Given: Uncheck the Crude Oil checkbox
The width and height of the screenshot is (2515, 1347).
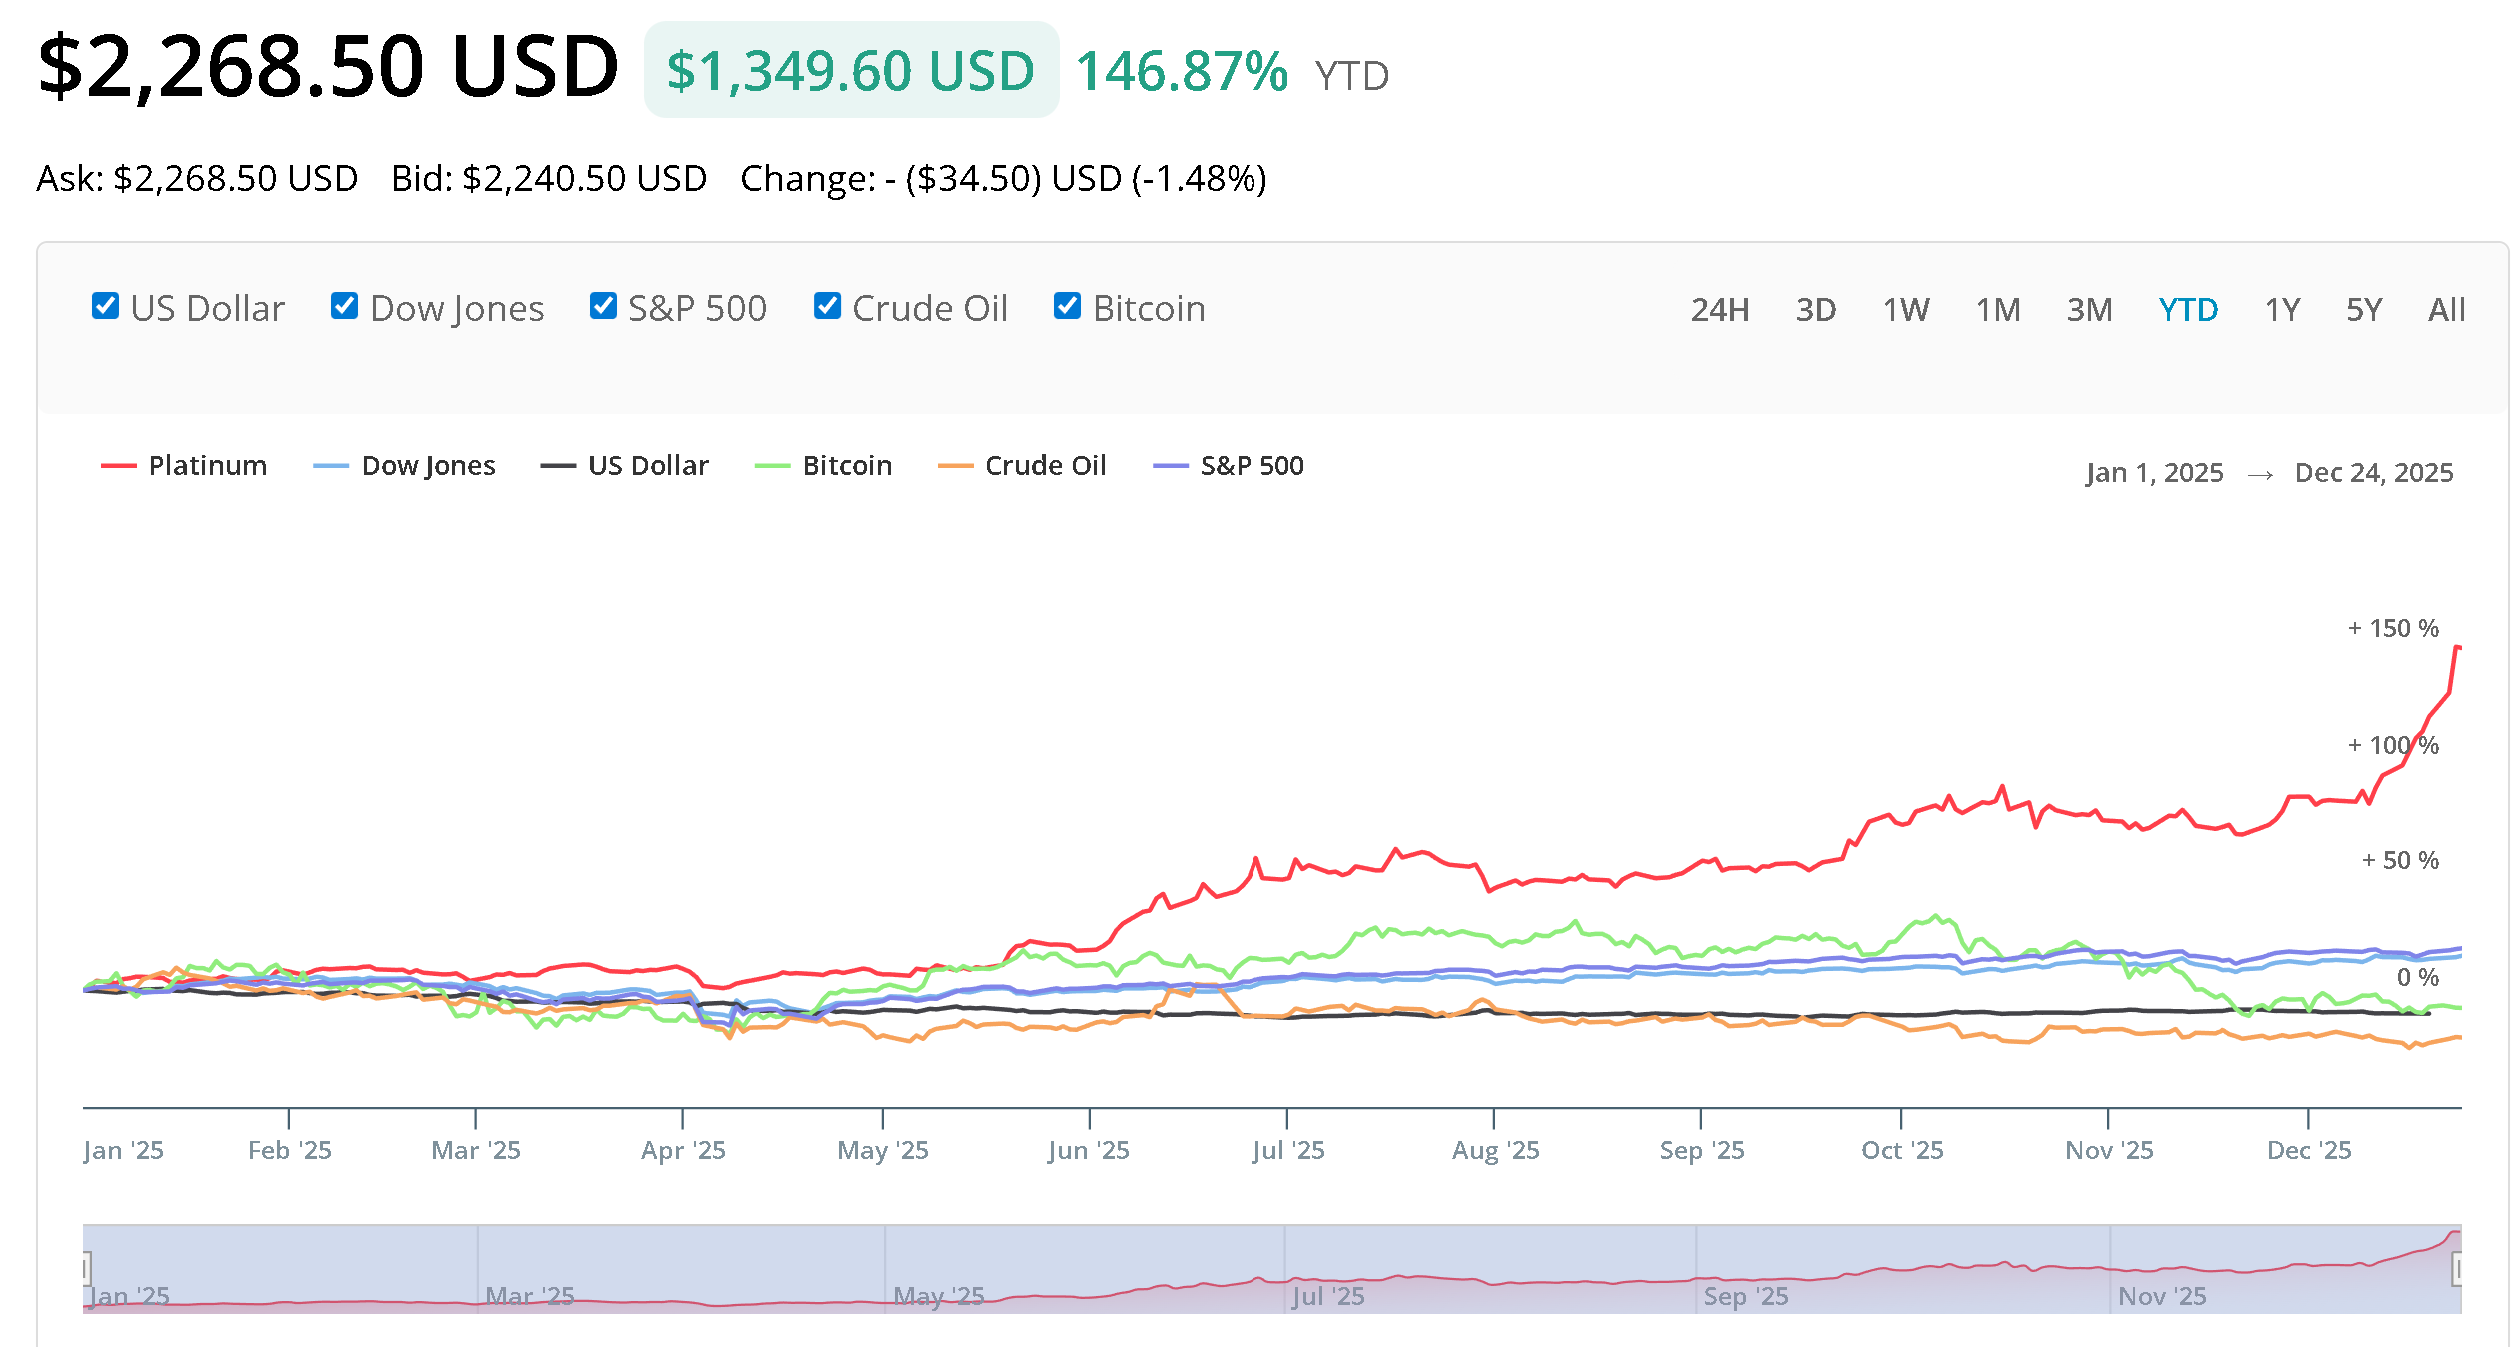Looking at the screenshot, I should (827, 306).
